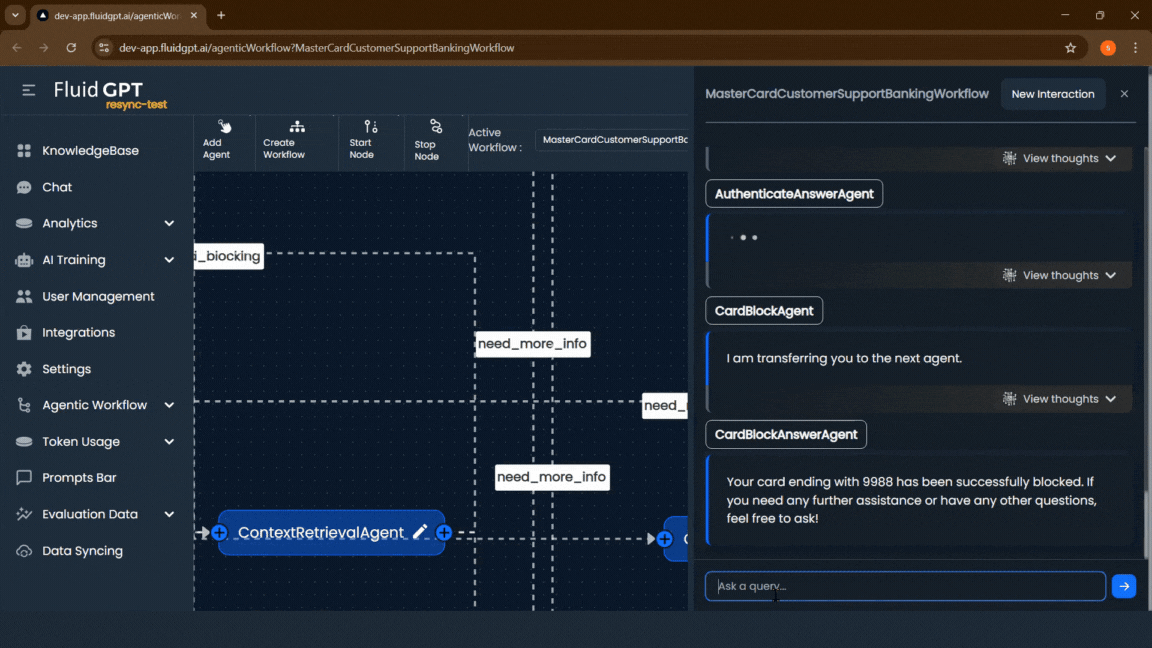This screenshot has height=648, width=1152.
Task: Click the Evaluation Data icon
Action: point(24,514)
